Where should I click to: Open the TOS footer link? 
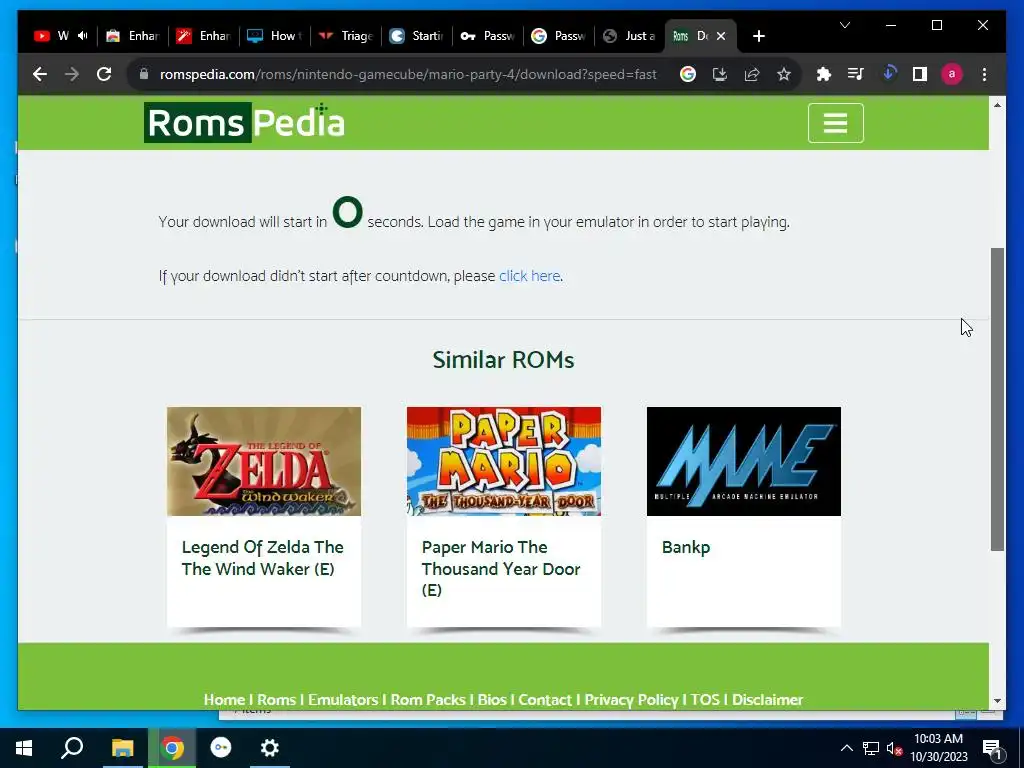coord(705,700)
